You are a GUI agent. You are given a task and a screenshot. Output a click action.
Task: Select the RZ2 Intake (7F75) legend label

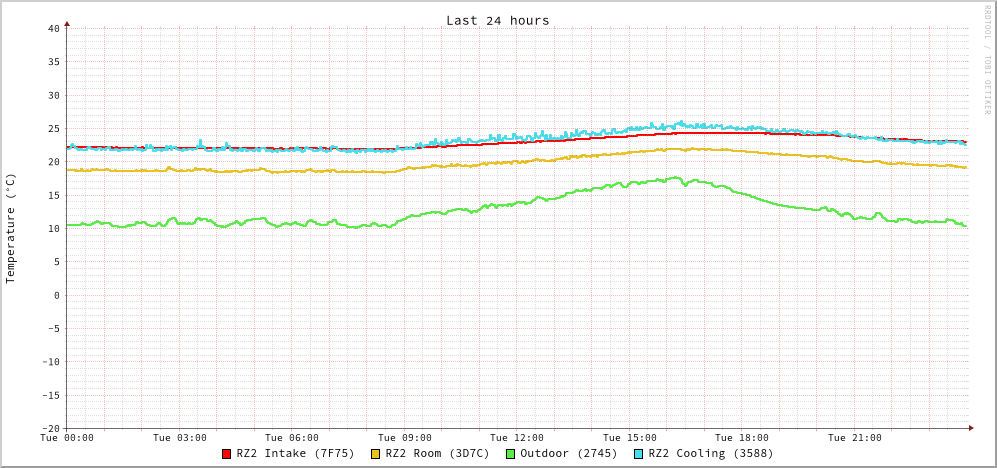pyautogui.click(x=295, y=454)
